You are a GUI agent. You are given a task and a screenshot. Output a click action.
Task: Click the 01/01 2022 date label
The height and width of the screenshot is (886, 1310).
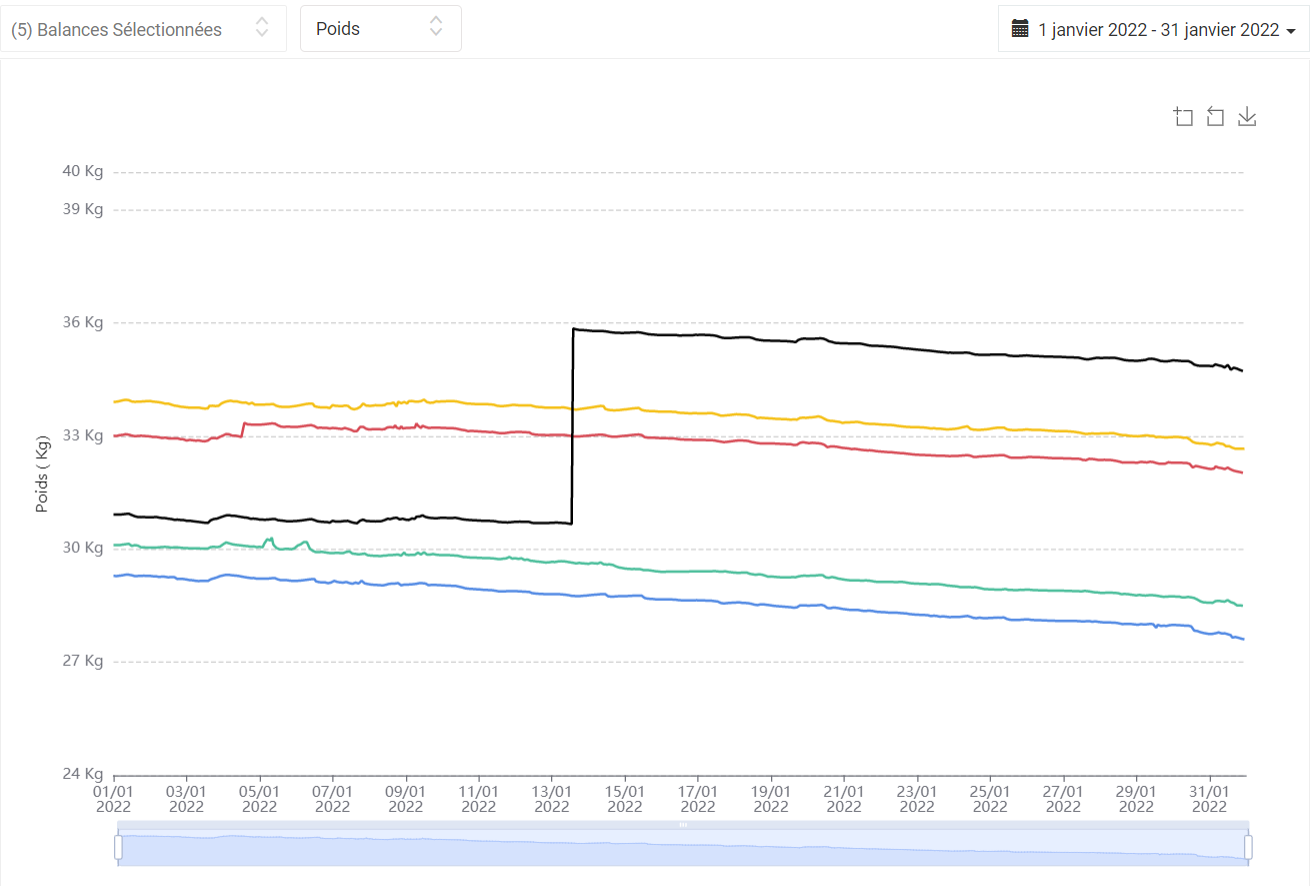click(113, 798)
